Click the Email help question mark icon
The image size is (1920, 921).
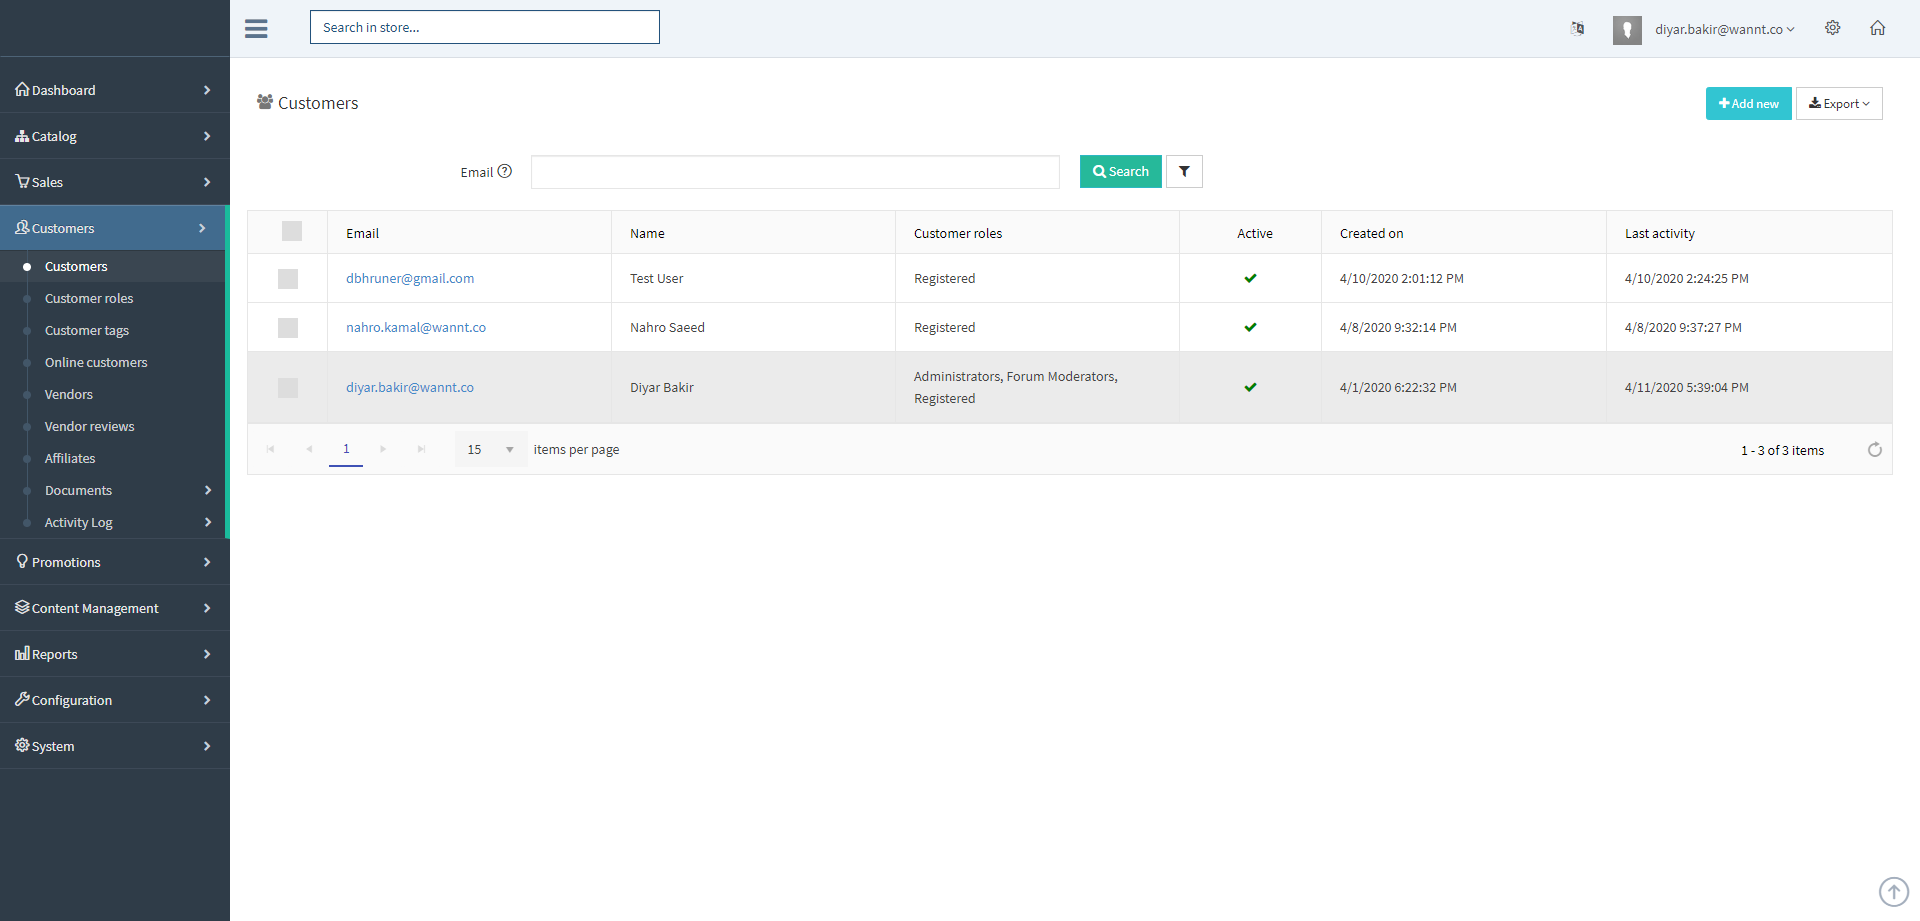tap(505, 171)
